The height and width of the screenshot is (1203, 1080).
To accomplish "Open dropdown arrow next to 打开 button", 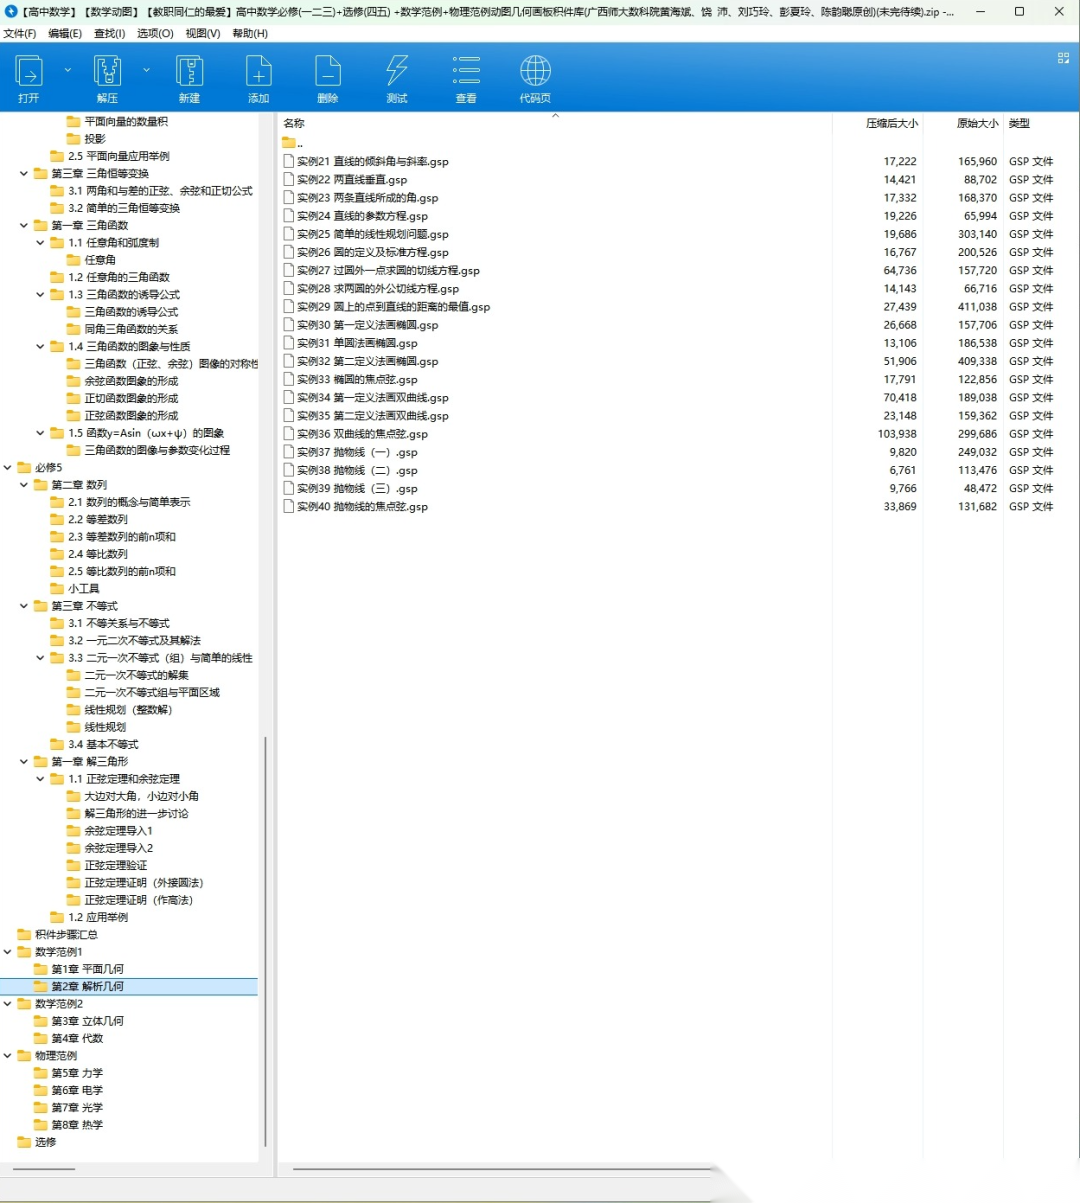I will (68, 70).
